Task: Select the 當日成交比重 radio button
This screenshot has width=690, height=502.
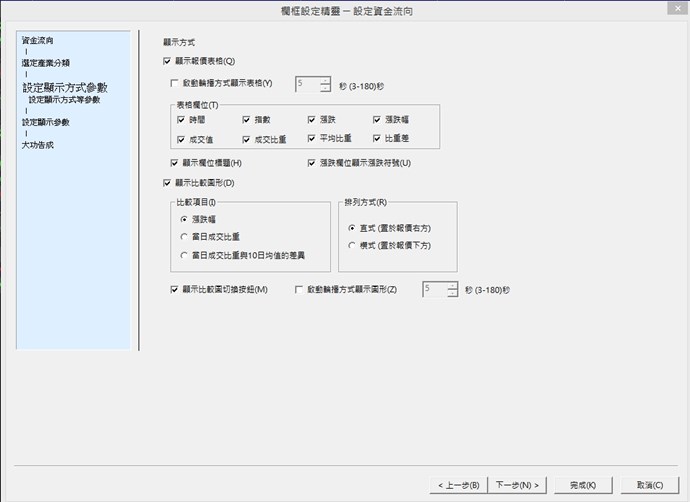Action: click(x=181, y=237)
